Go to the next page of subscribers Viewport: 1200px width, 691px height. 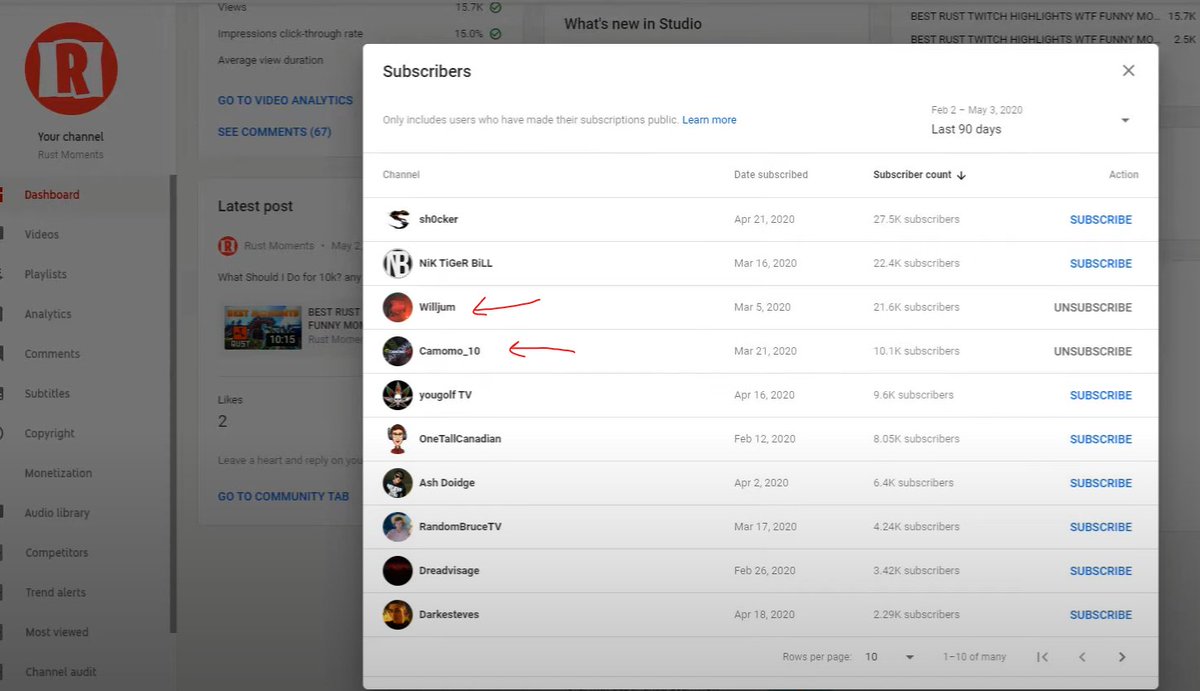(x=1121, y=656)
